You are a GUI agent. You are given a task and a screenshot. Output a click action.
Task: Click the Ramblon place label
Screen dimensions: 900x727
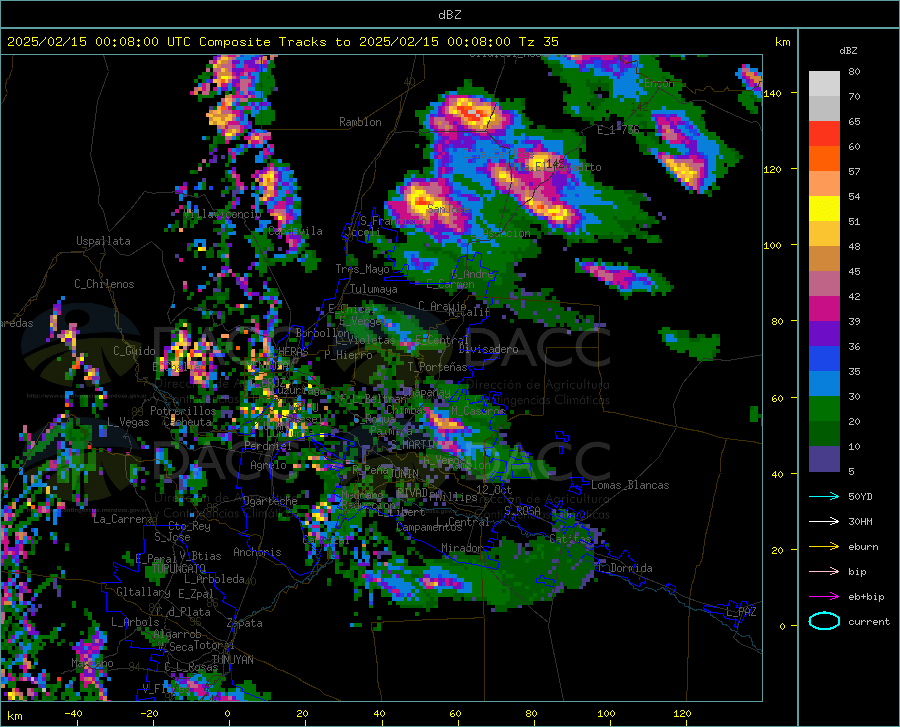click(x=360, y=122)
